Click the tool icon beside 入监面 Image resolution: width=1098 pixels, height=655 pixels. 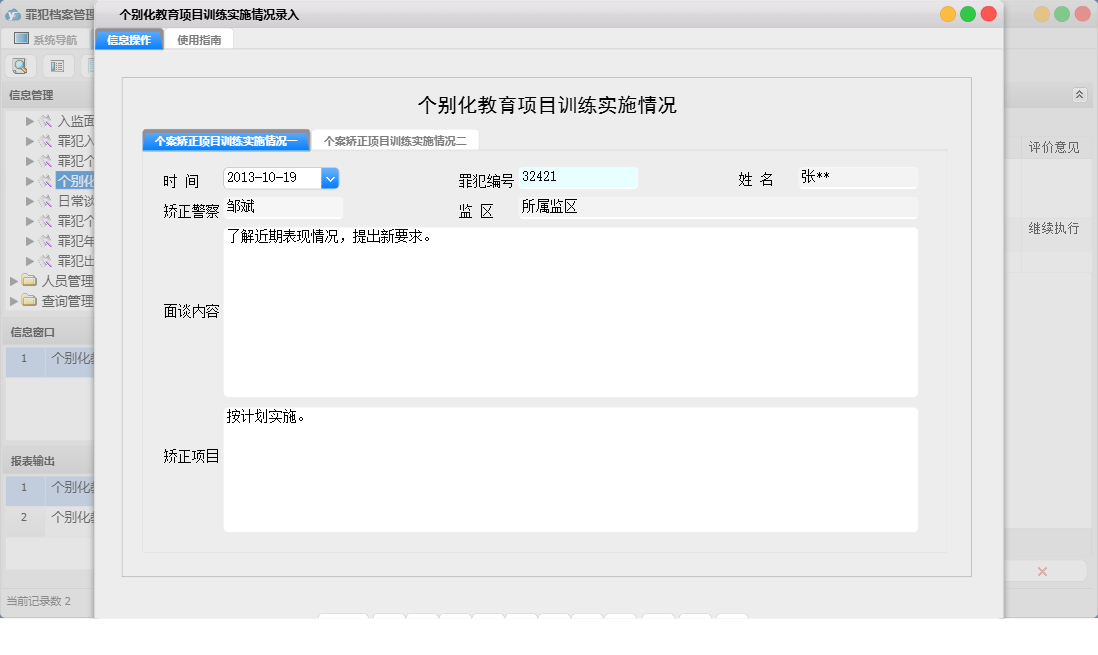click(46, 121)
